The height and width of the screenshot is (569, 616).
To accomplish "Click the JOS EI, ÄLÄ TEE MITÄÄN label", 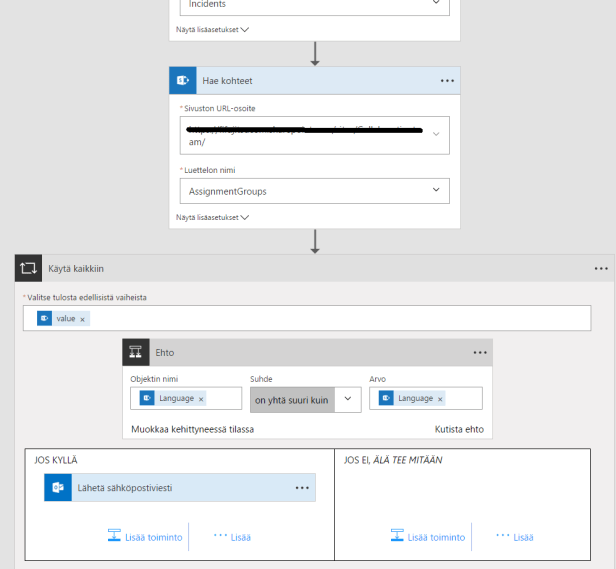I will click(393, 460).
